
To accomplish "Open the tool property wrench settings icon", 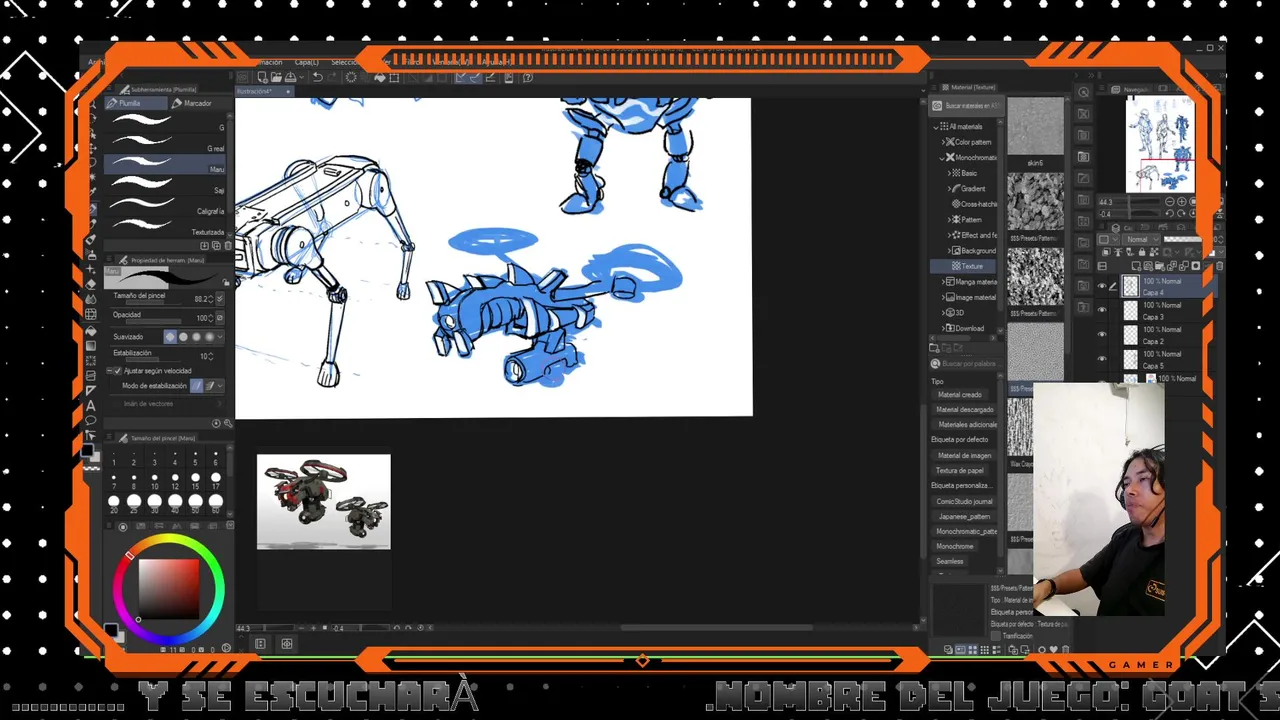I will coord(227,423).
